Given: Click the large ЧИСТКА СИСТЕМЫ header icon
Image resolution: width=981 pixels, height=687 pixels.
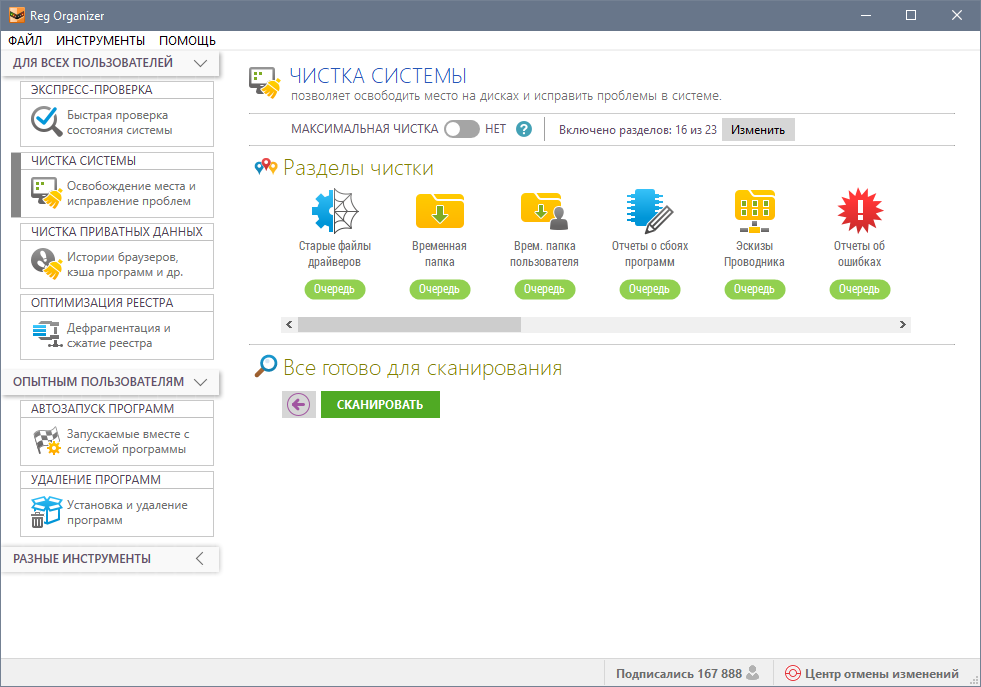Looking at the screenshot, I should coord(265,83).
